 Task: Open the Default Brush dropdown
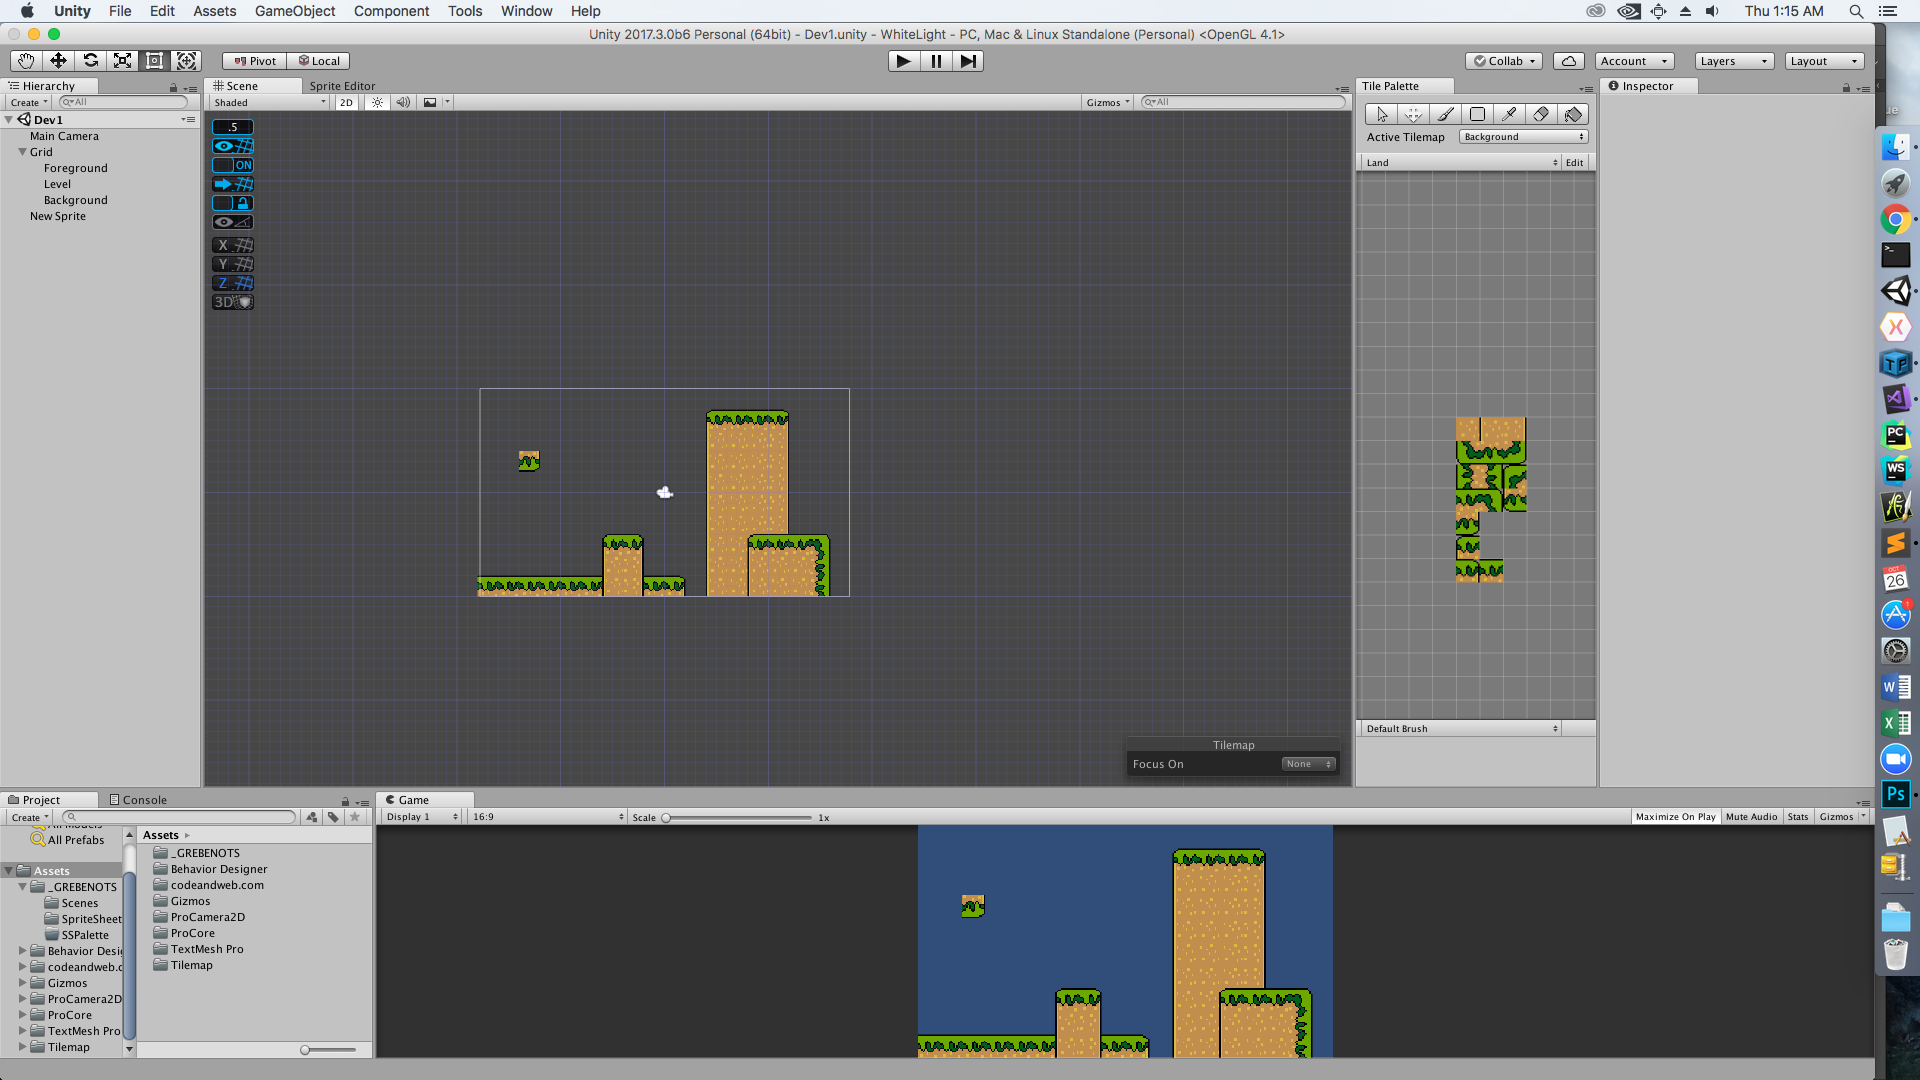pos(1460,728)
